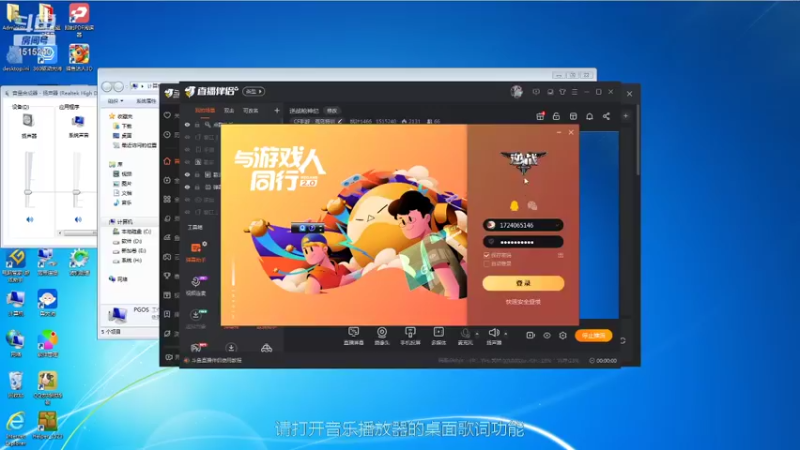The width and height of the screenshot is (800, 450).
Task: Toggle the remember password checkbox
Action: [x=487, y=255]
